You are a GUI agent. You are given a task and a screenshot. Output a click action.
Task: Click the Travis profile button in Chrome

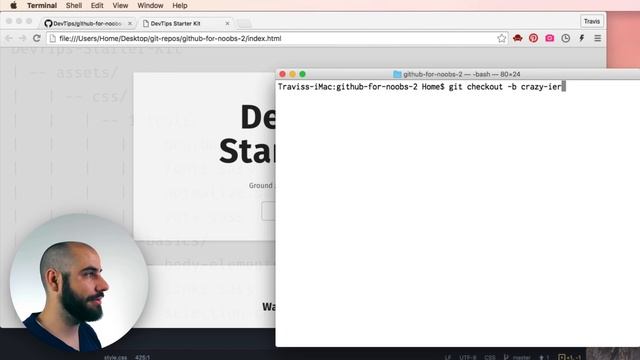[x=591, y=21]
